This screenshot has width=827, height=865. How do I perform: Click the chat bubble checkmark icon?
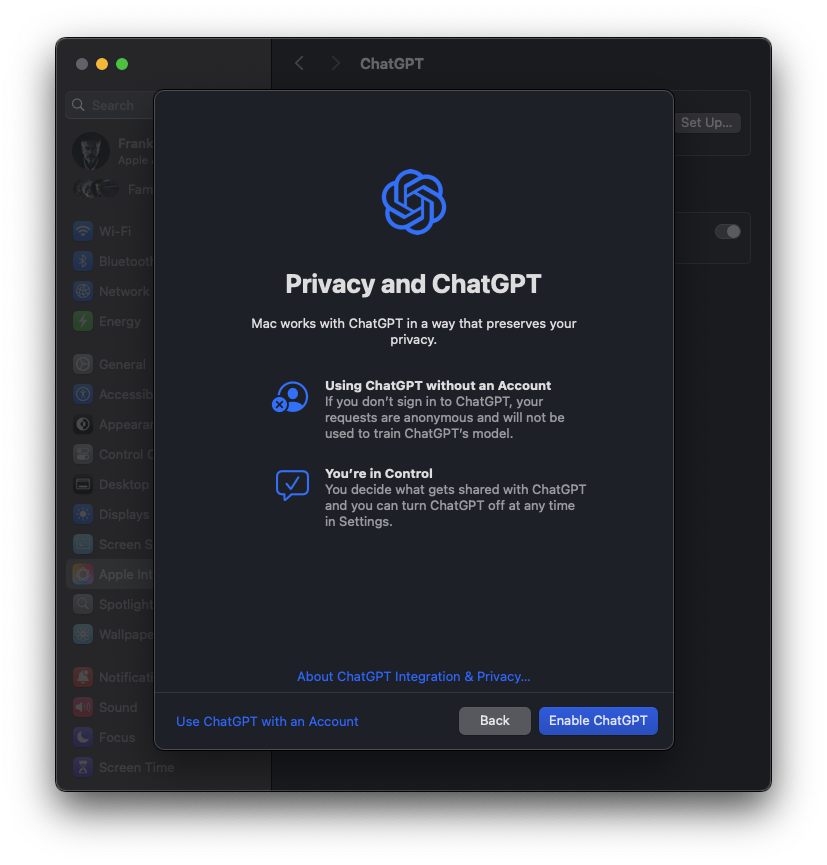[x=292, y=485]
